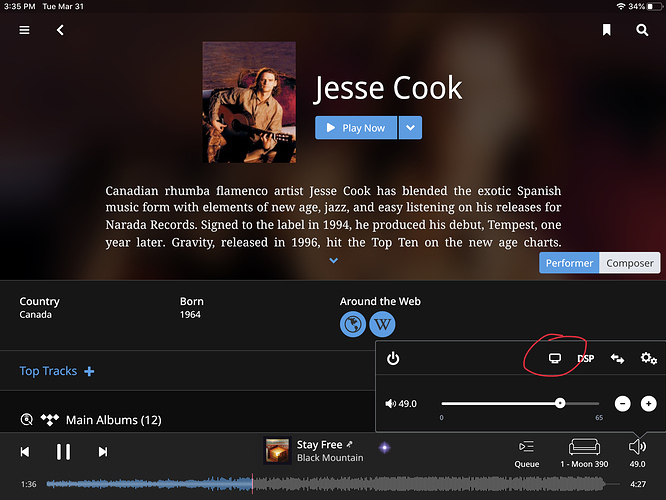Open the Stay Free album thumbnail

click(277, 450)
